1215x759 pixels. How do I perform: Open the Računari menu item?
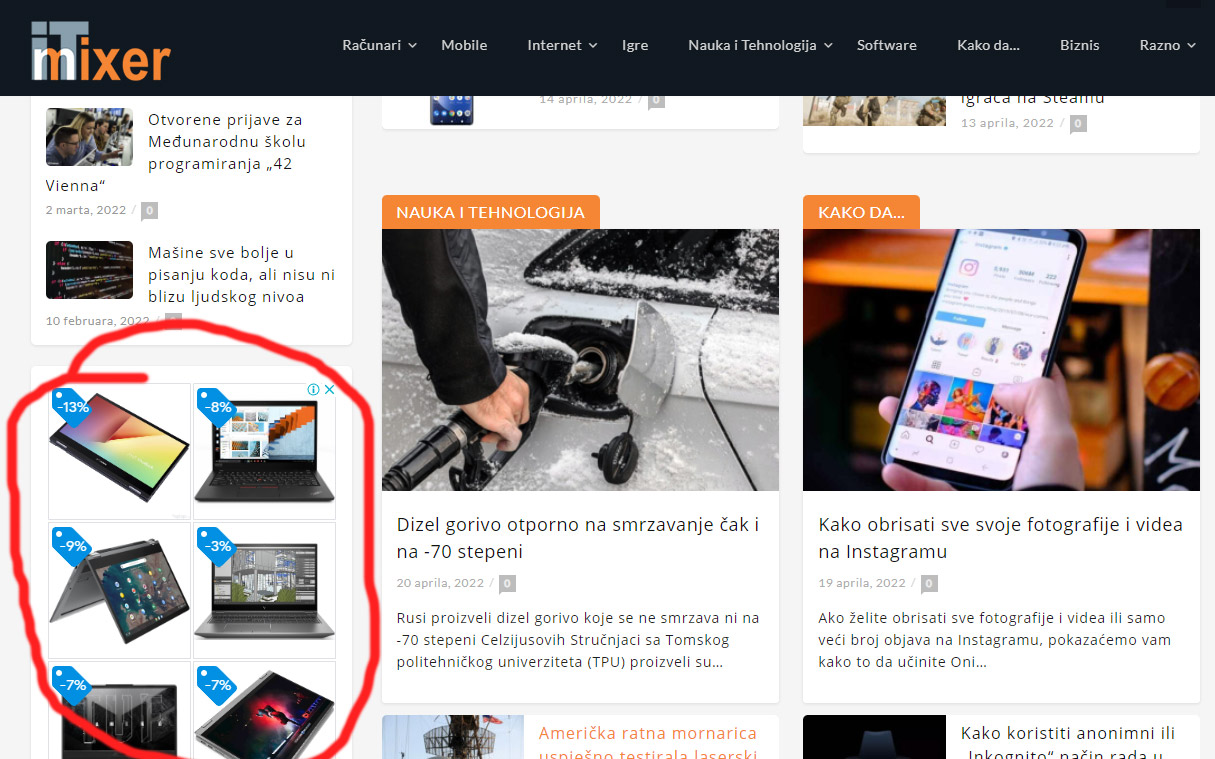(x=372, y=45)
